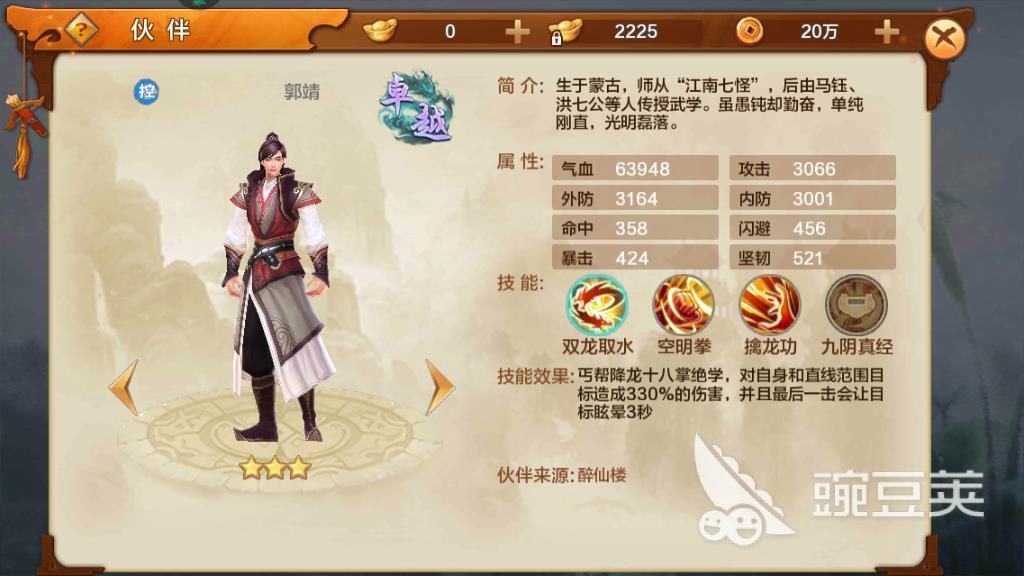This screenshot has width=1024, height=576.
Task: Add gold ingots with the plus button
Action: coord(517,31)
